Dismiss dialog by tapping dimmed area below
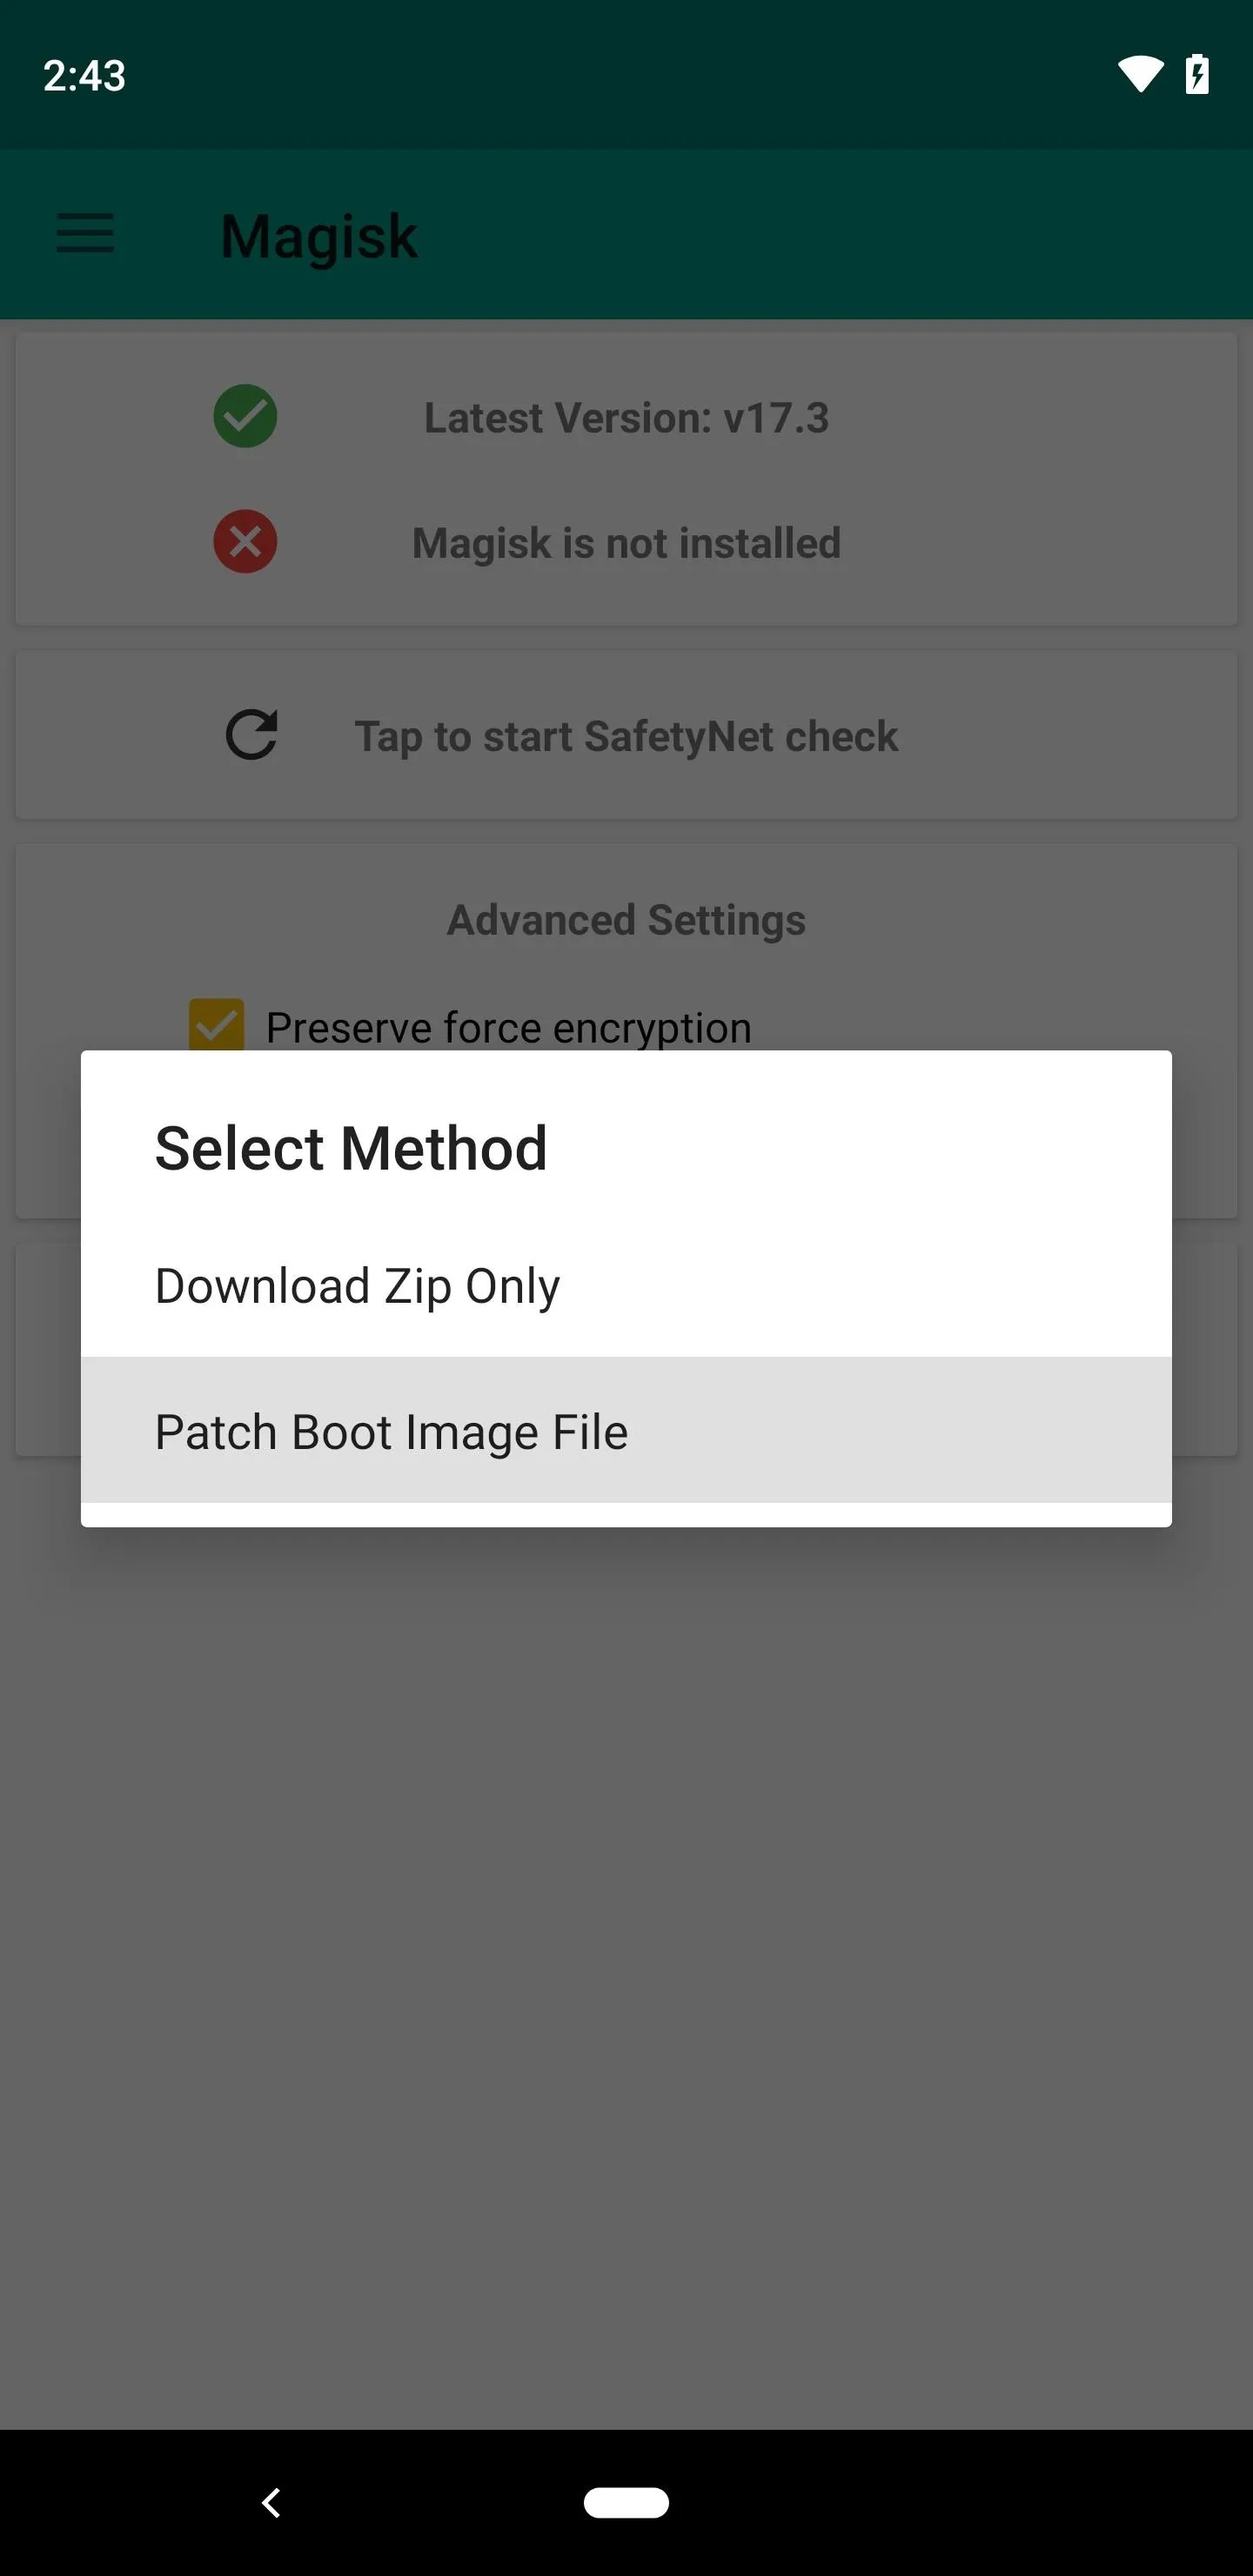This screenshot has width=1253, height=2576. click(x=626, y=1950)
